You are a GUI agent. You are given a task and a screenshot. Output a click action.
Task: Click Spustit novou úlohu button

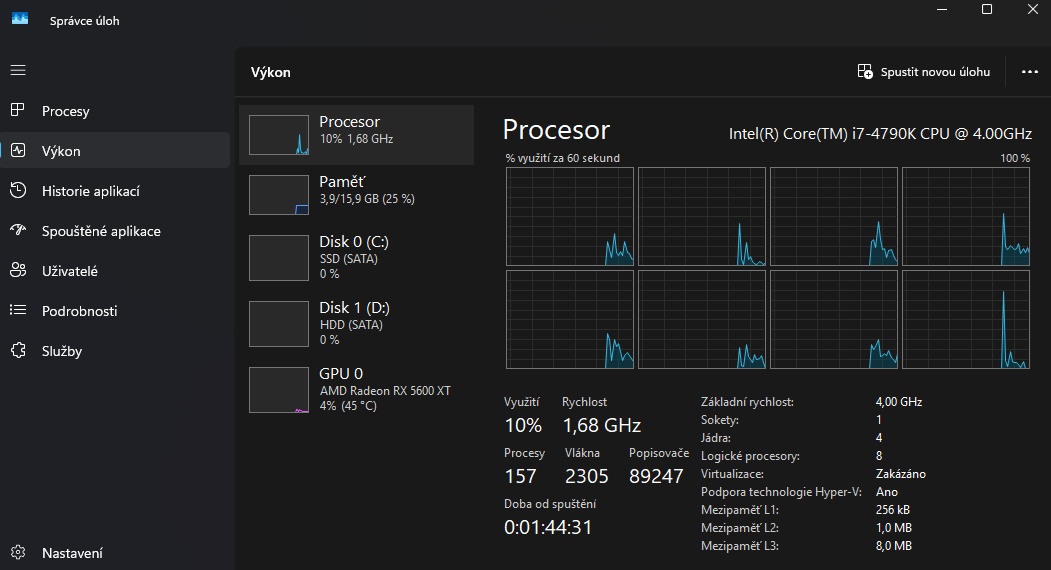coord(924,72)
